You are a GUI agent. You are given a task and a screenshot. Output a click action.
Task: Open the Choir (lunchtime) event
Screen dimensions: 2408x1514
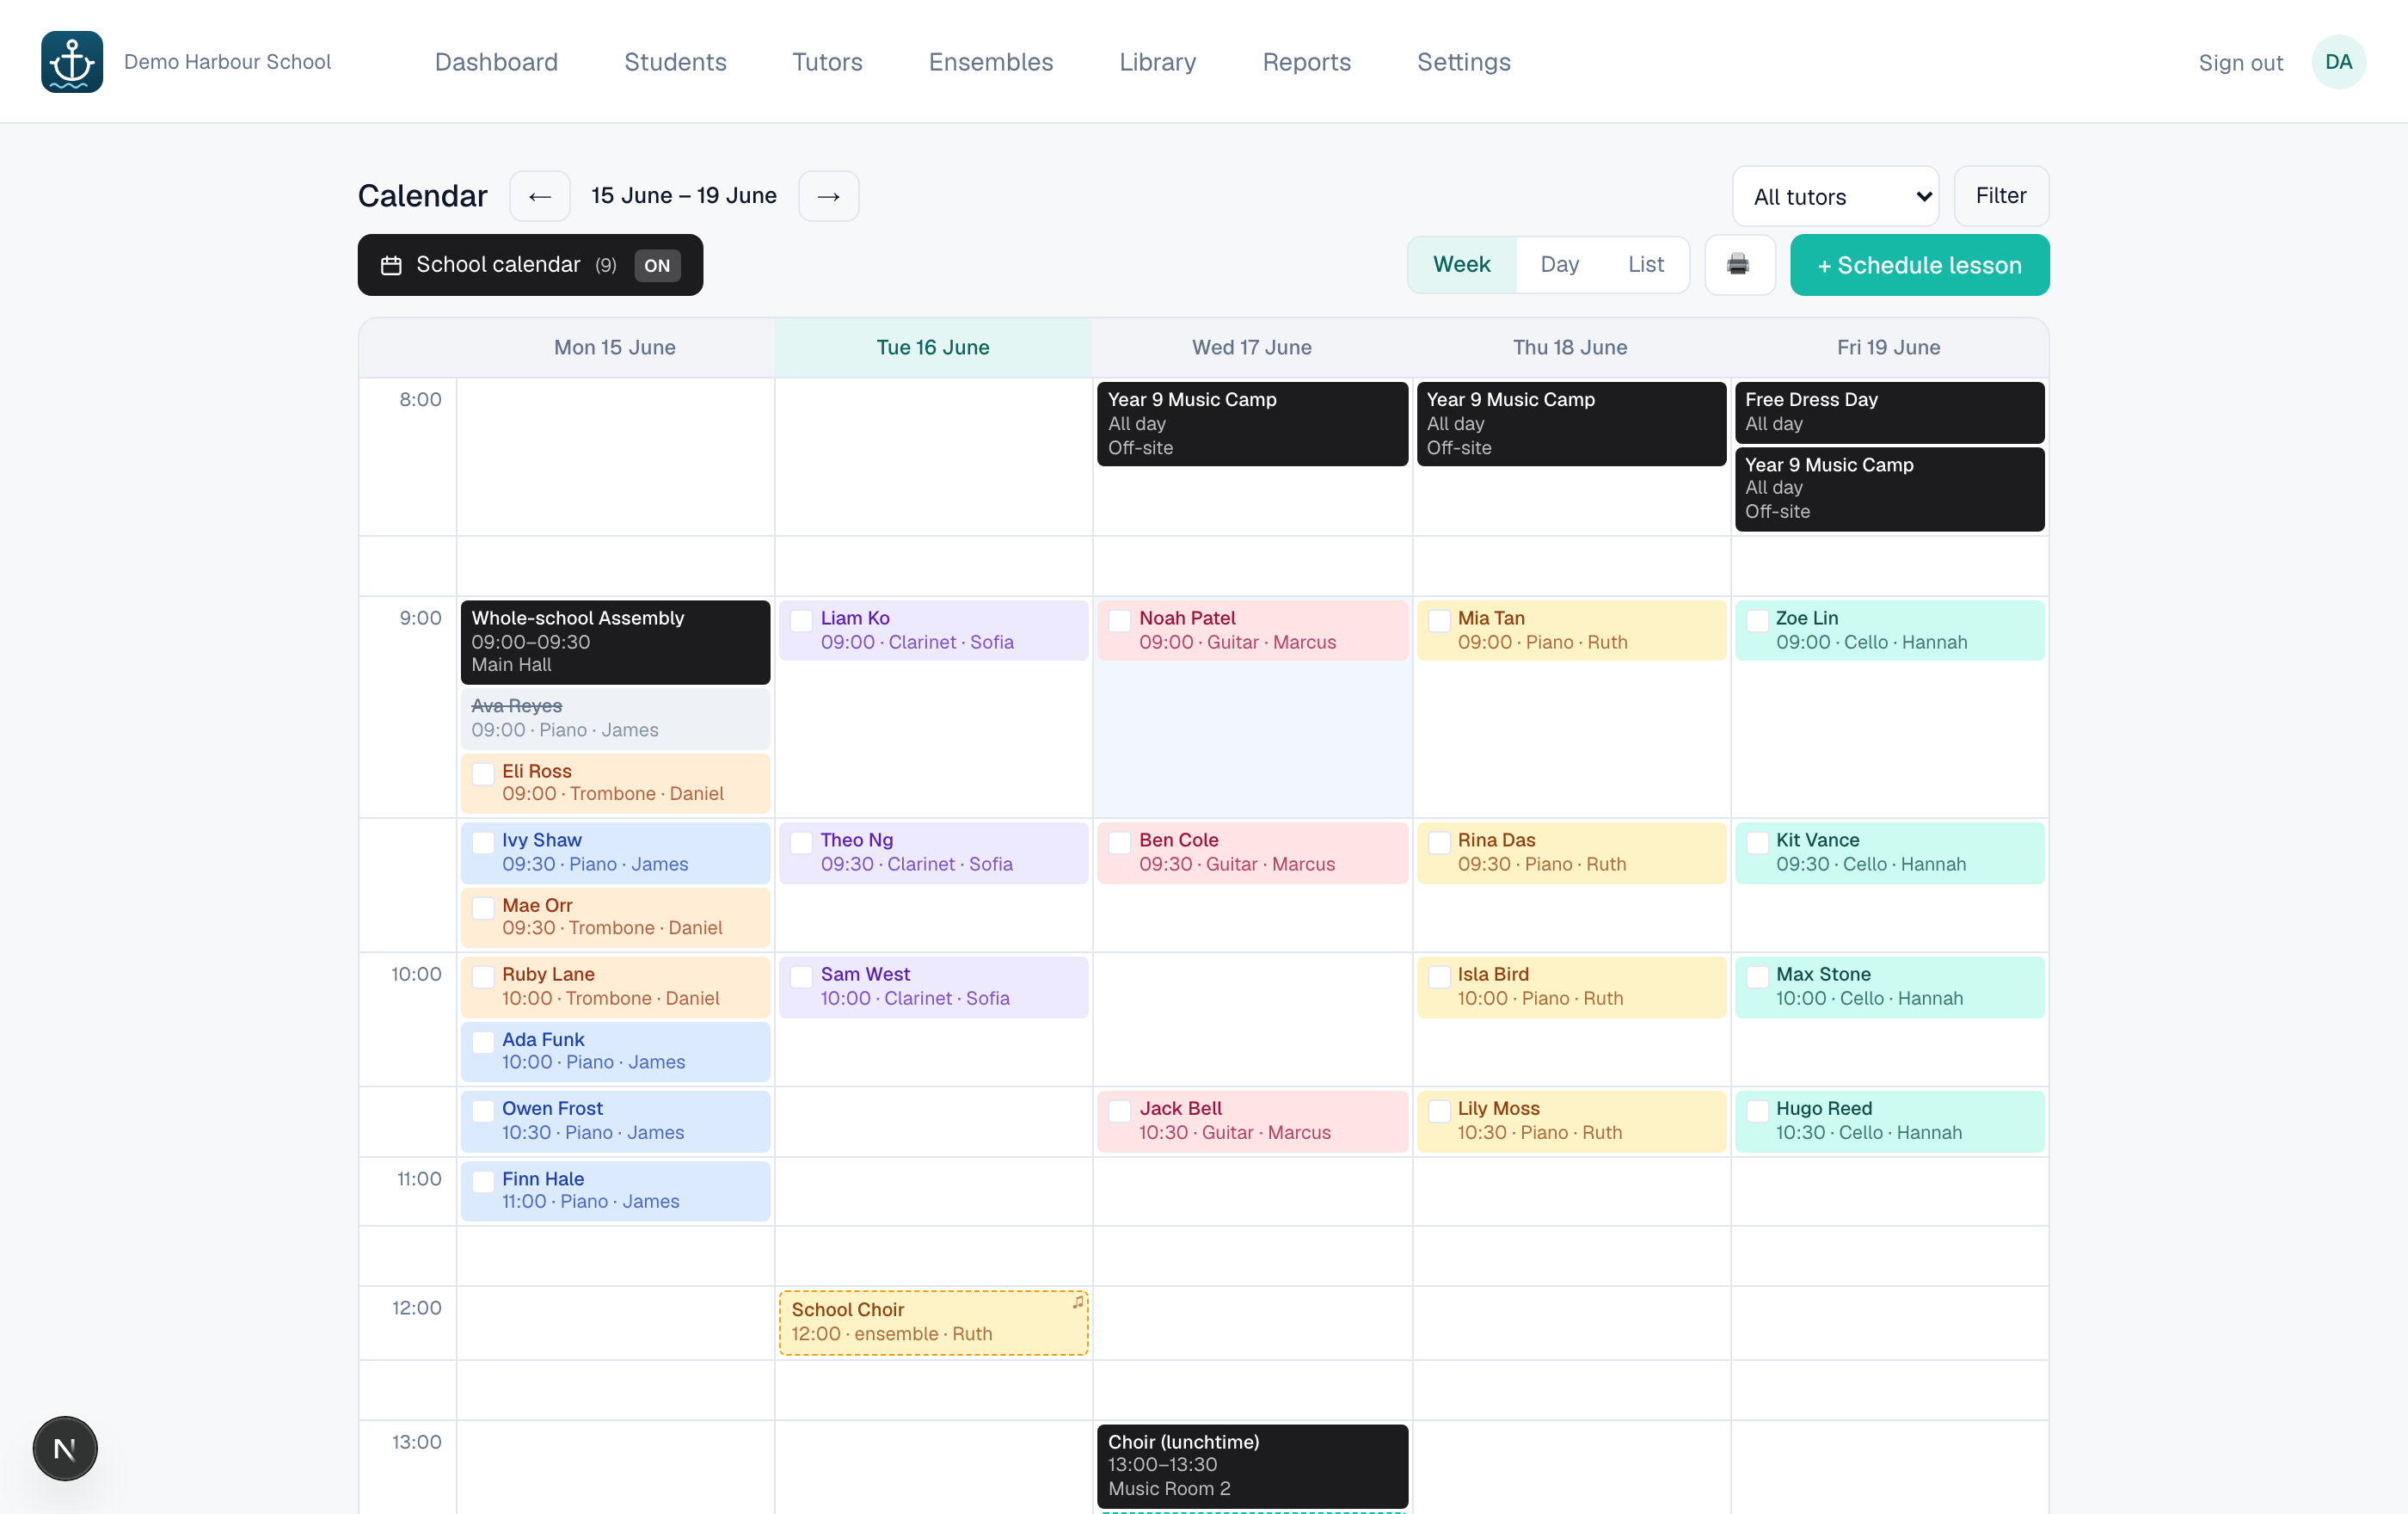(1252, 1465)
